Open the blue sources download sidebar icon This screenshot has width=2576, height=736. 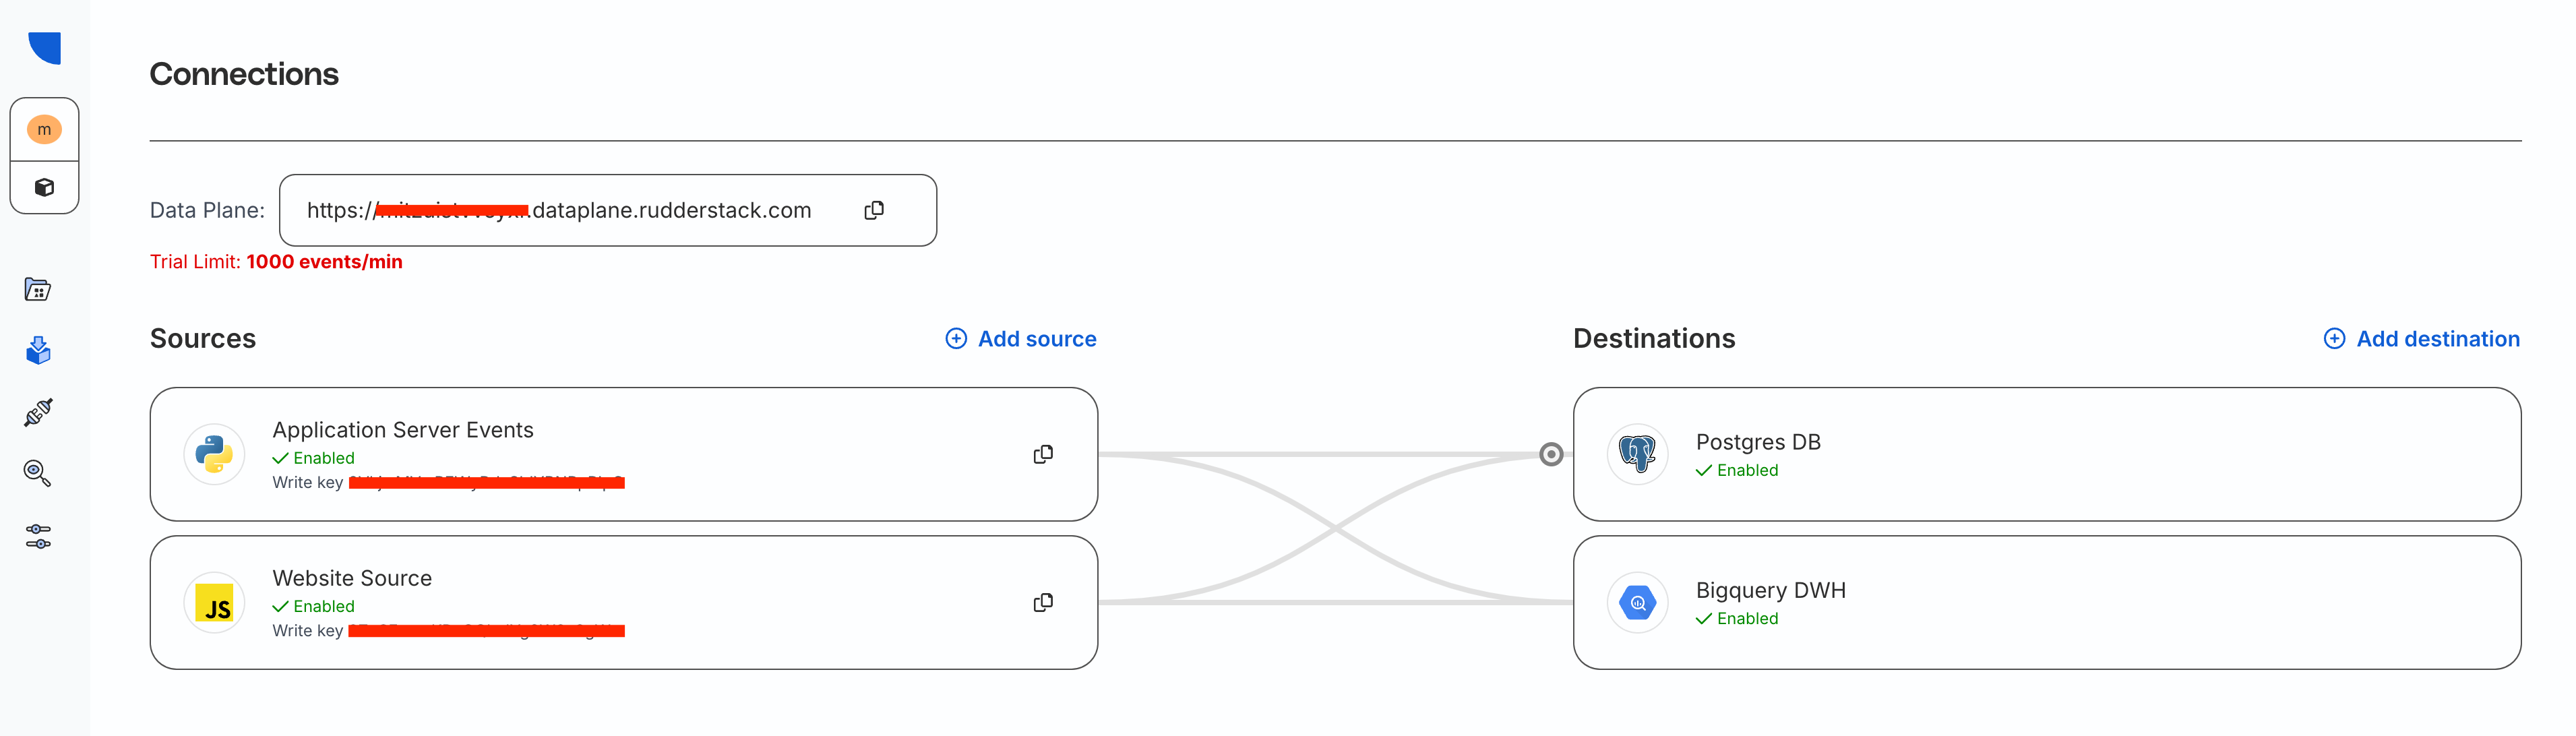tap(38, 351)
